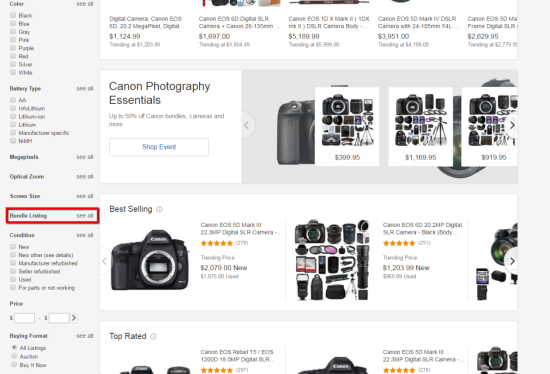This screenshot has height=374, width=550.
Task: Check the Black color filter
Action: (13, 15)
